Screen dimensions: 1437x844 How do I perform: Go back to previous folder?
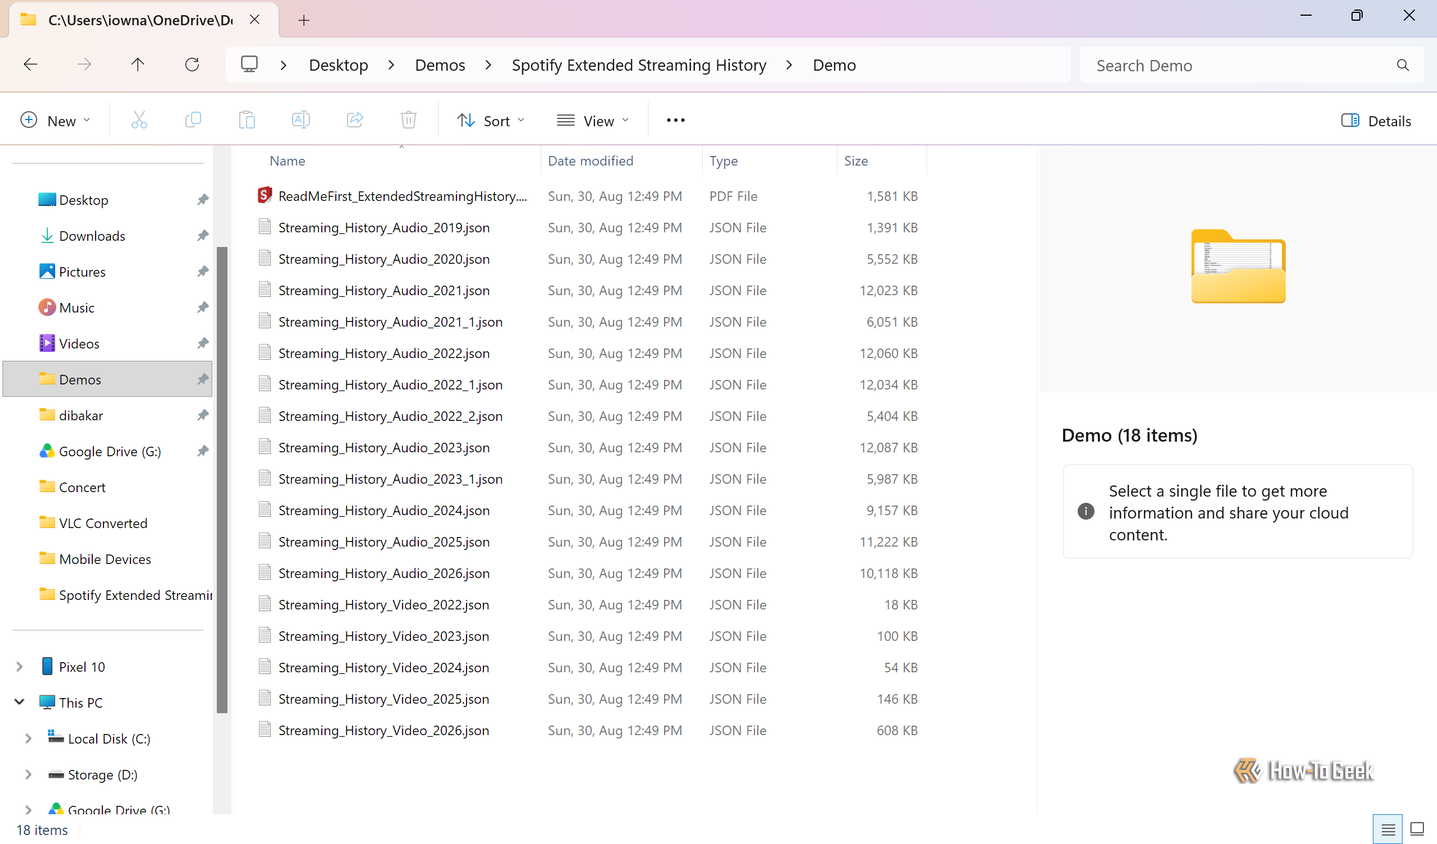(31, 65)
